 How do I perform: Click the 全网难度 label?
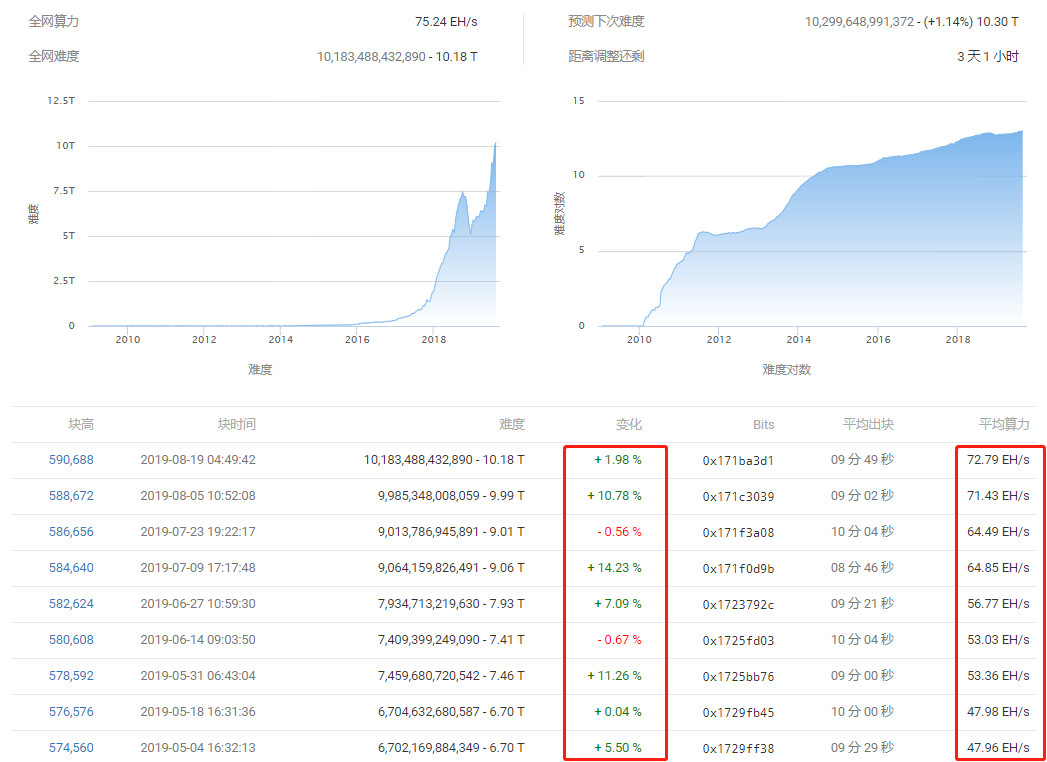click(x=53, y=56)
